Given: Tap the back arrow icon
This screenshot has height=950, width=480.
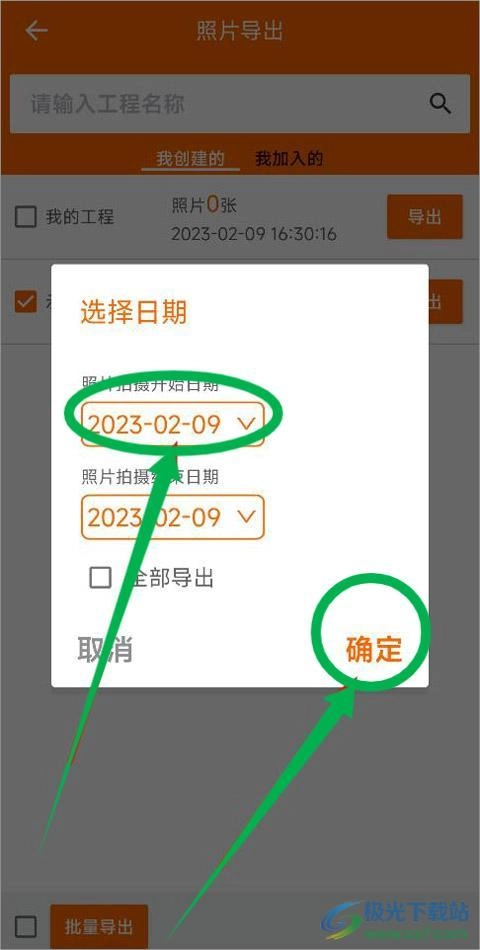Looking at the screenshot, I should point(36,30).
